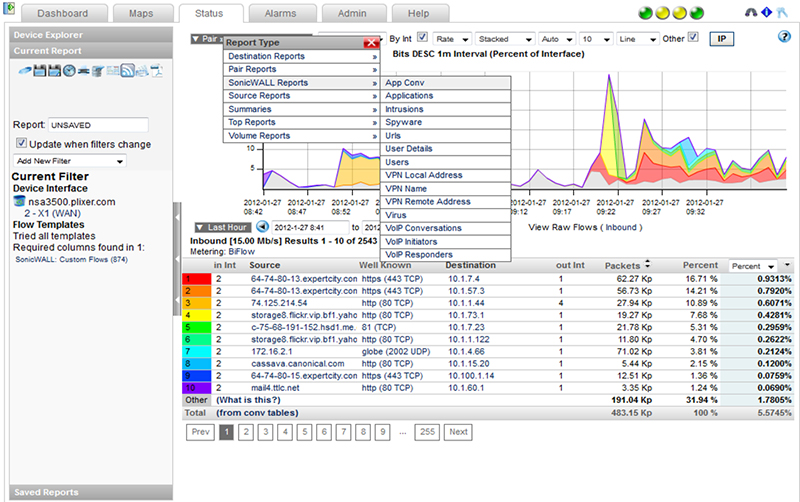Click the leftmost green status light

pyautogui.click(x=645, y=13)
